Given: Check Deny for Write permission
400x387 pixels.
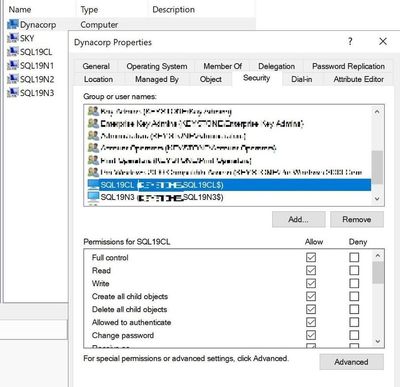Looking at the screenshot, I should 354,283.
